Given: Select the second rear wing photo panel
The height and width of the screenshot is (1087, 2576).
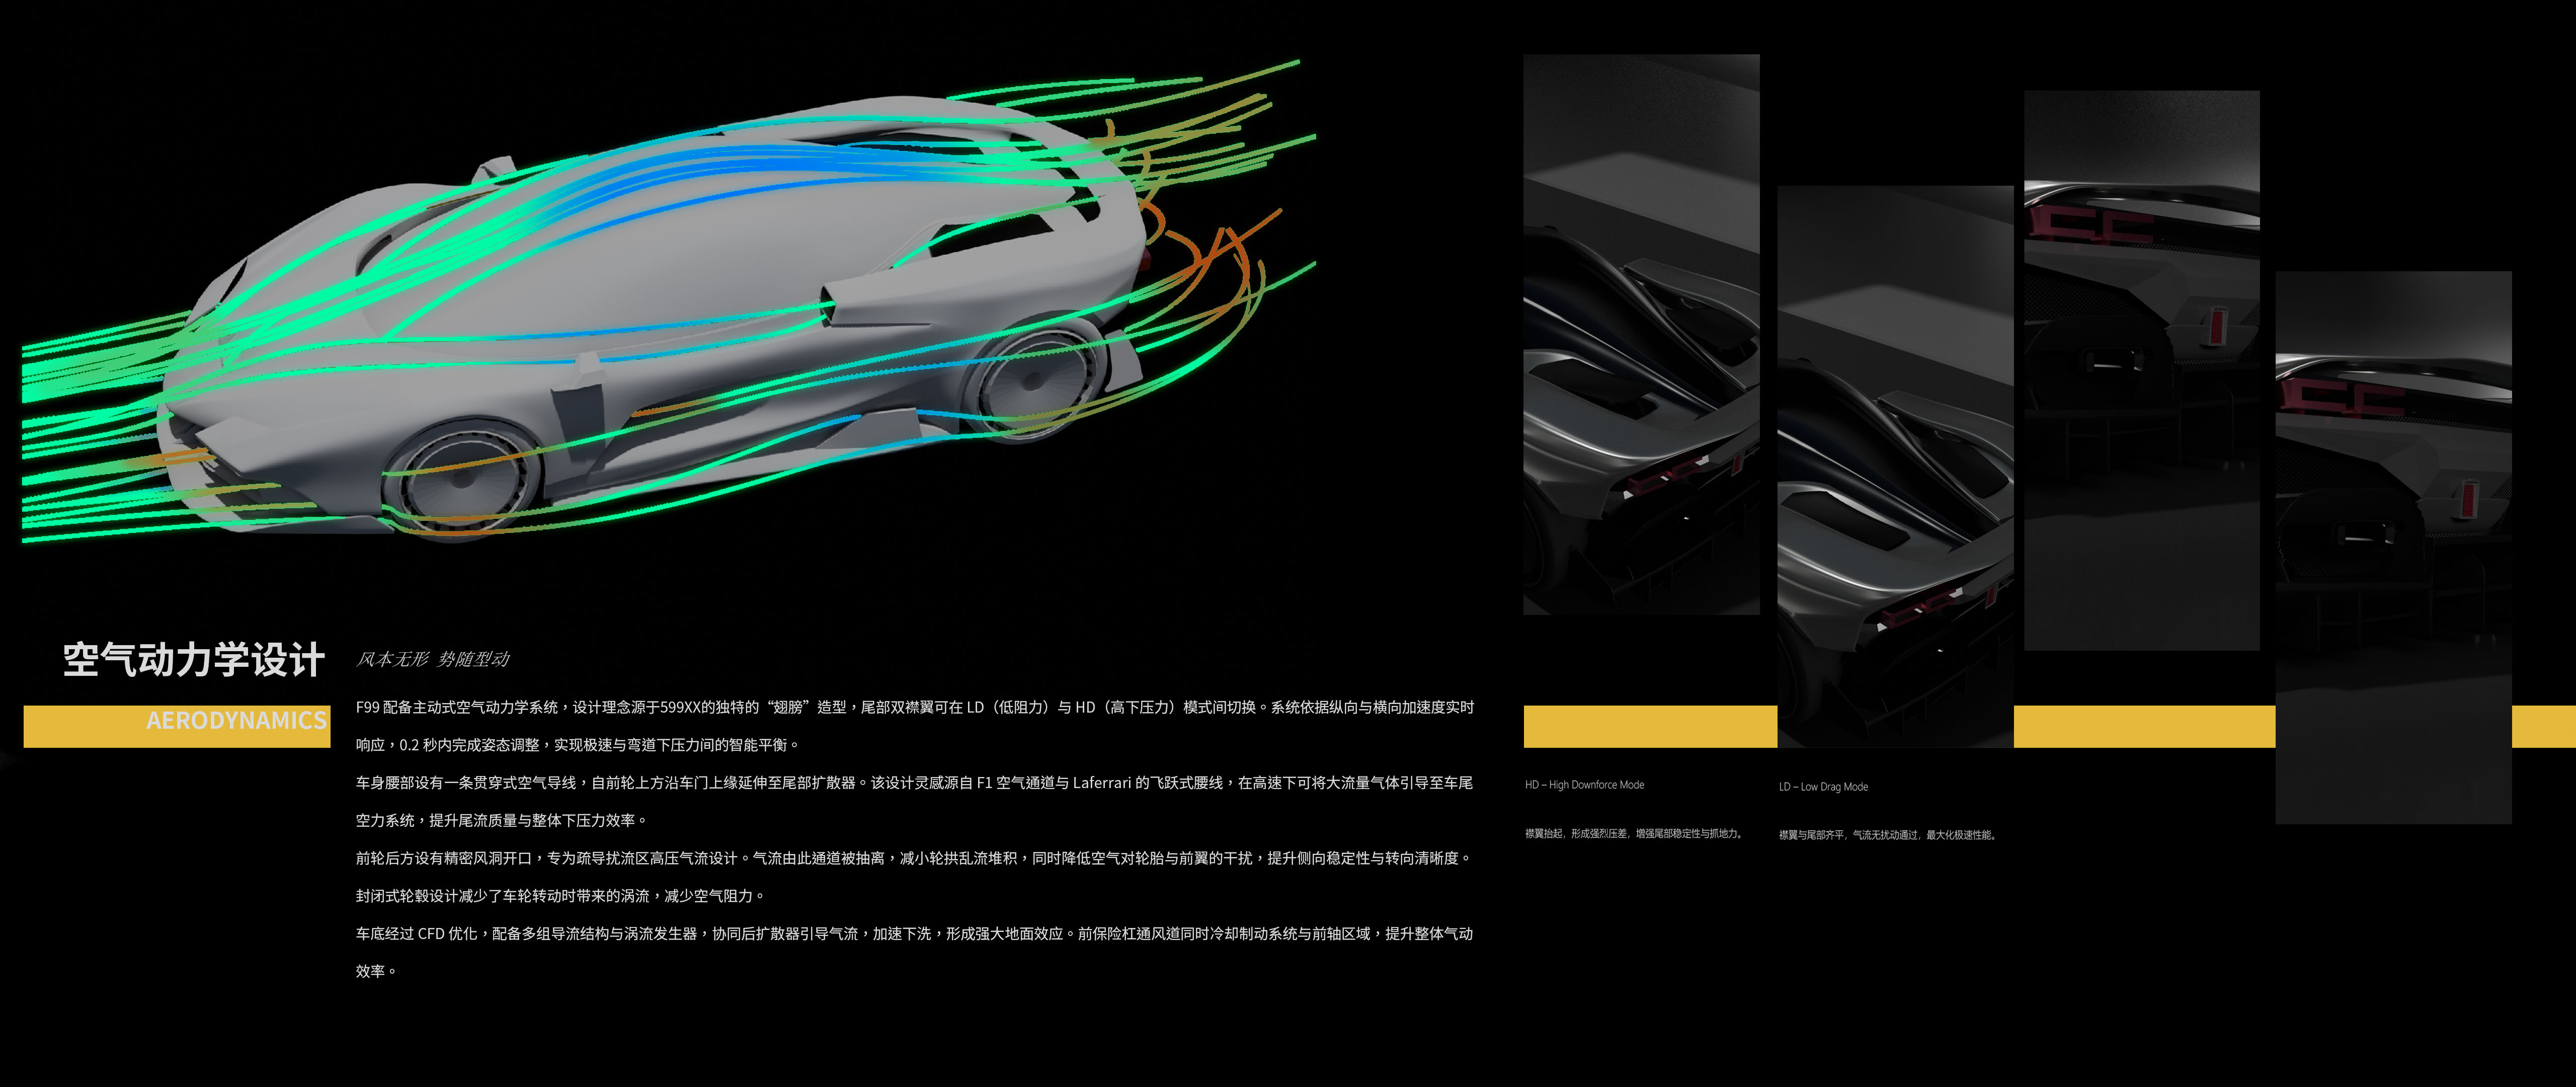Looking at the screenshot, I should (1895, 465).
